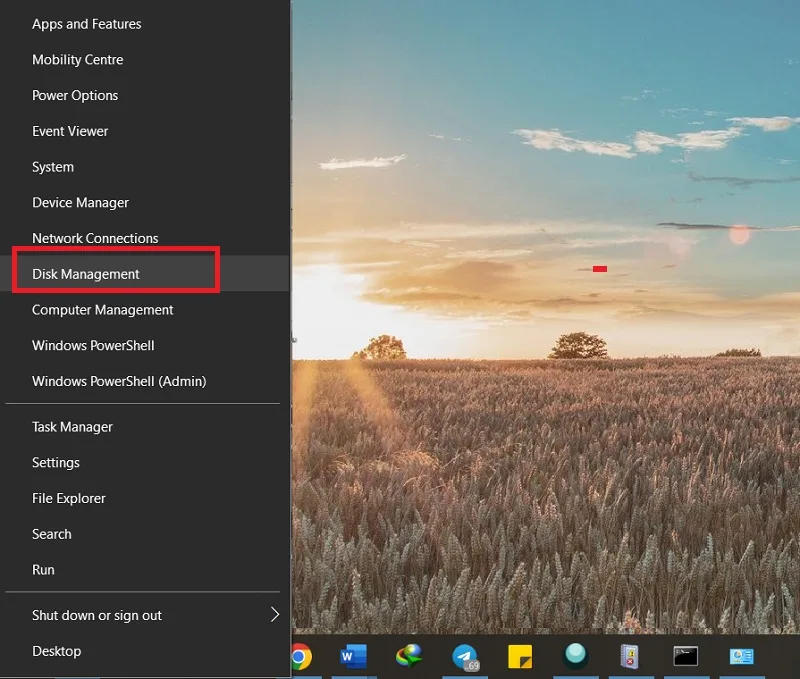This screenshot has width=800, height=679.
Task: Launch Event Viewer
Action: 145,131
